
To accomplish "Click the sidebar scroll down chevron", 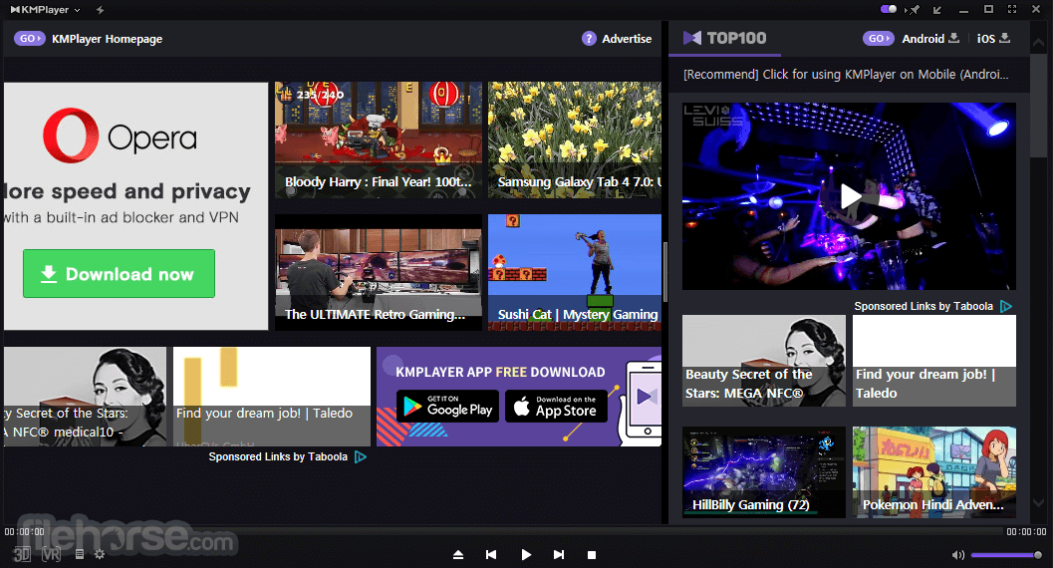I will click(x=1038, y=502).
